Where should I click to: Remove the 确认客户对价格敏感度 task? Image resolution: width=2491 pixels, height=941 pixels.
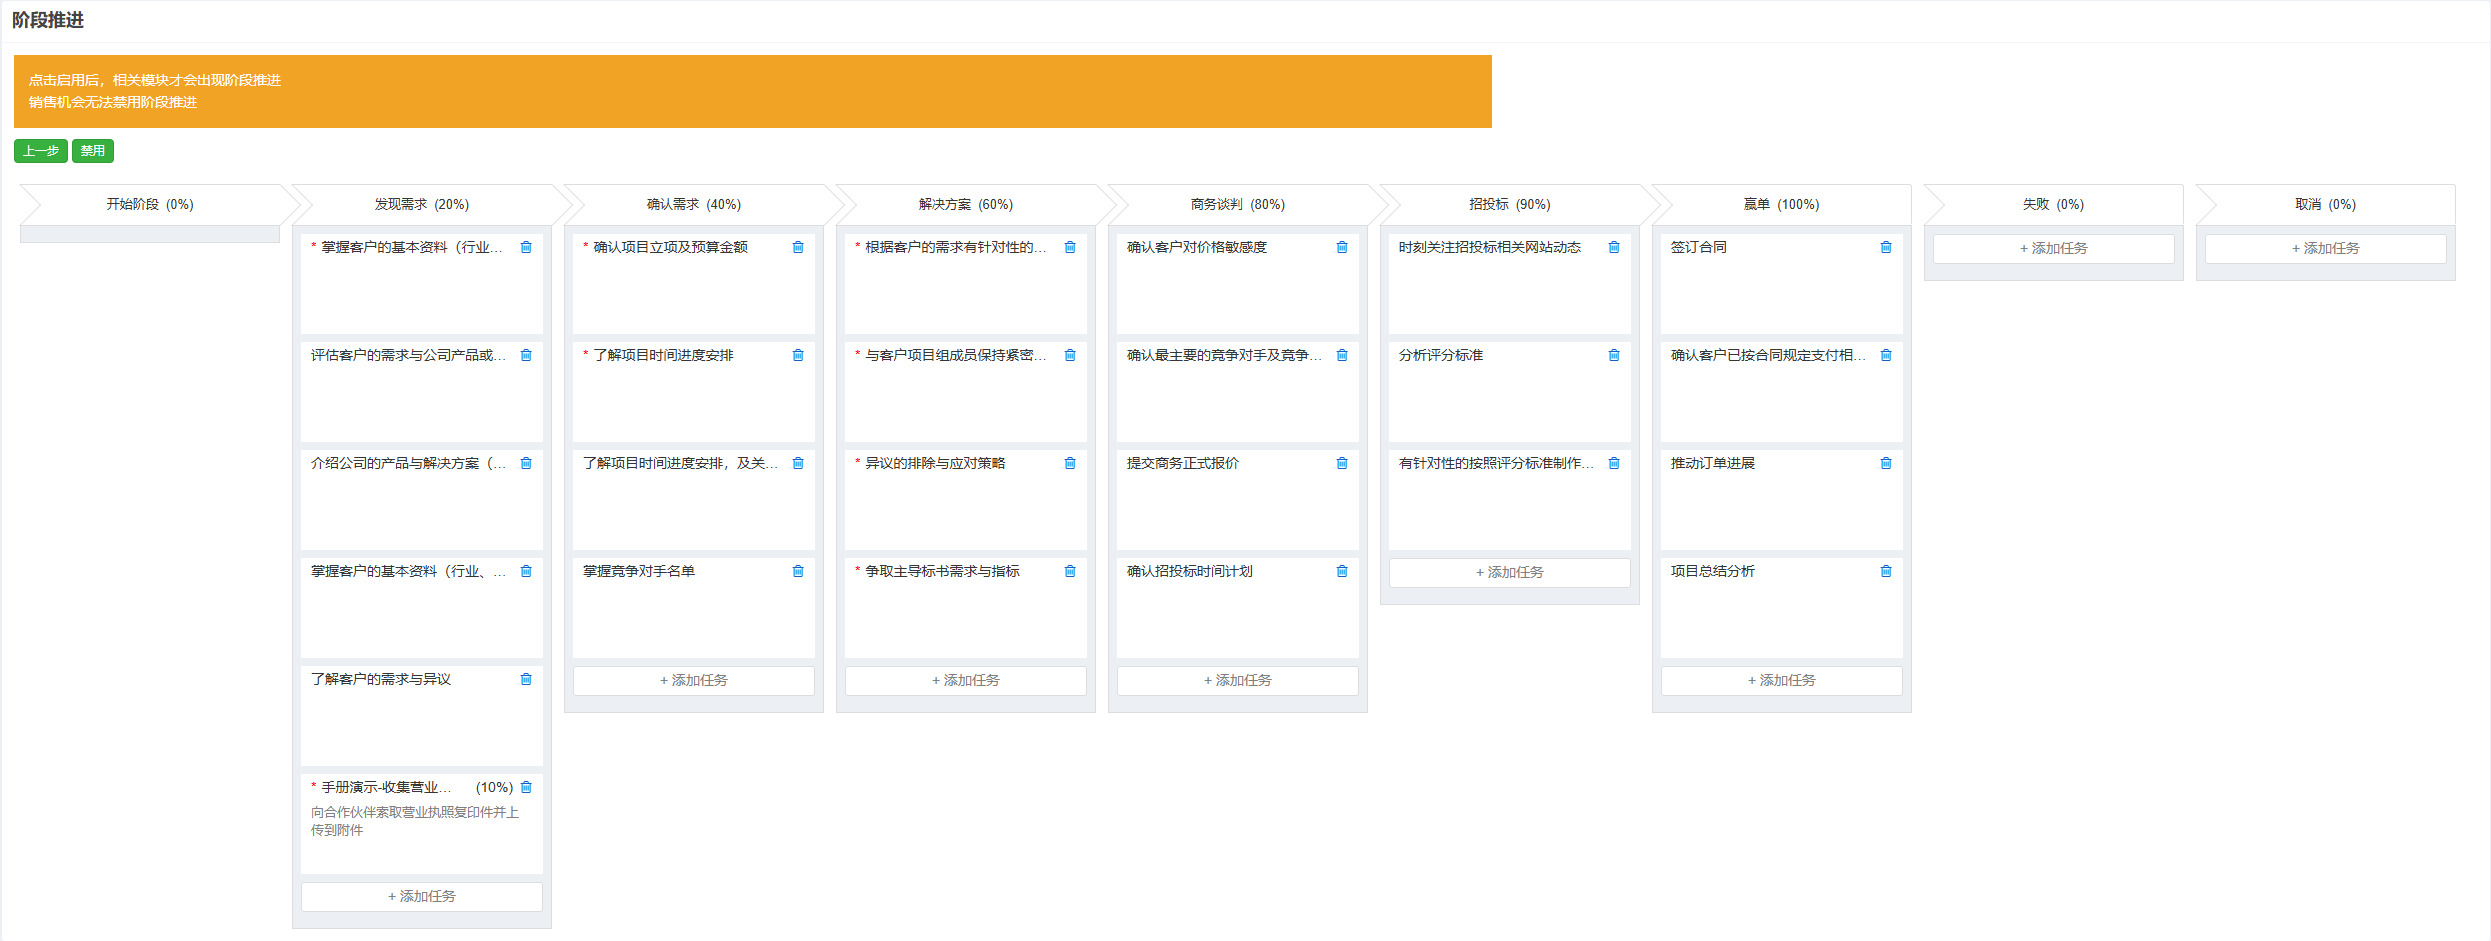click(1342, 247)
